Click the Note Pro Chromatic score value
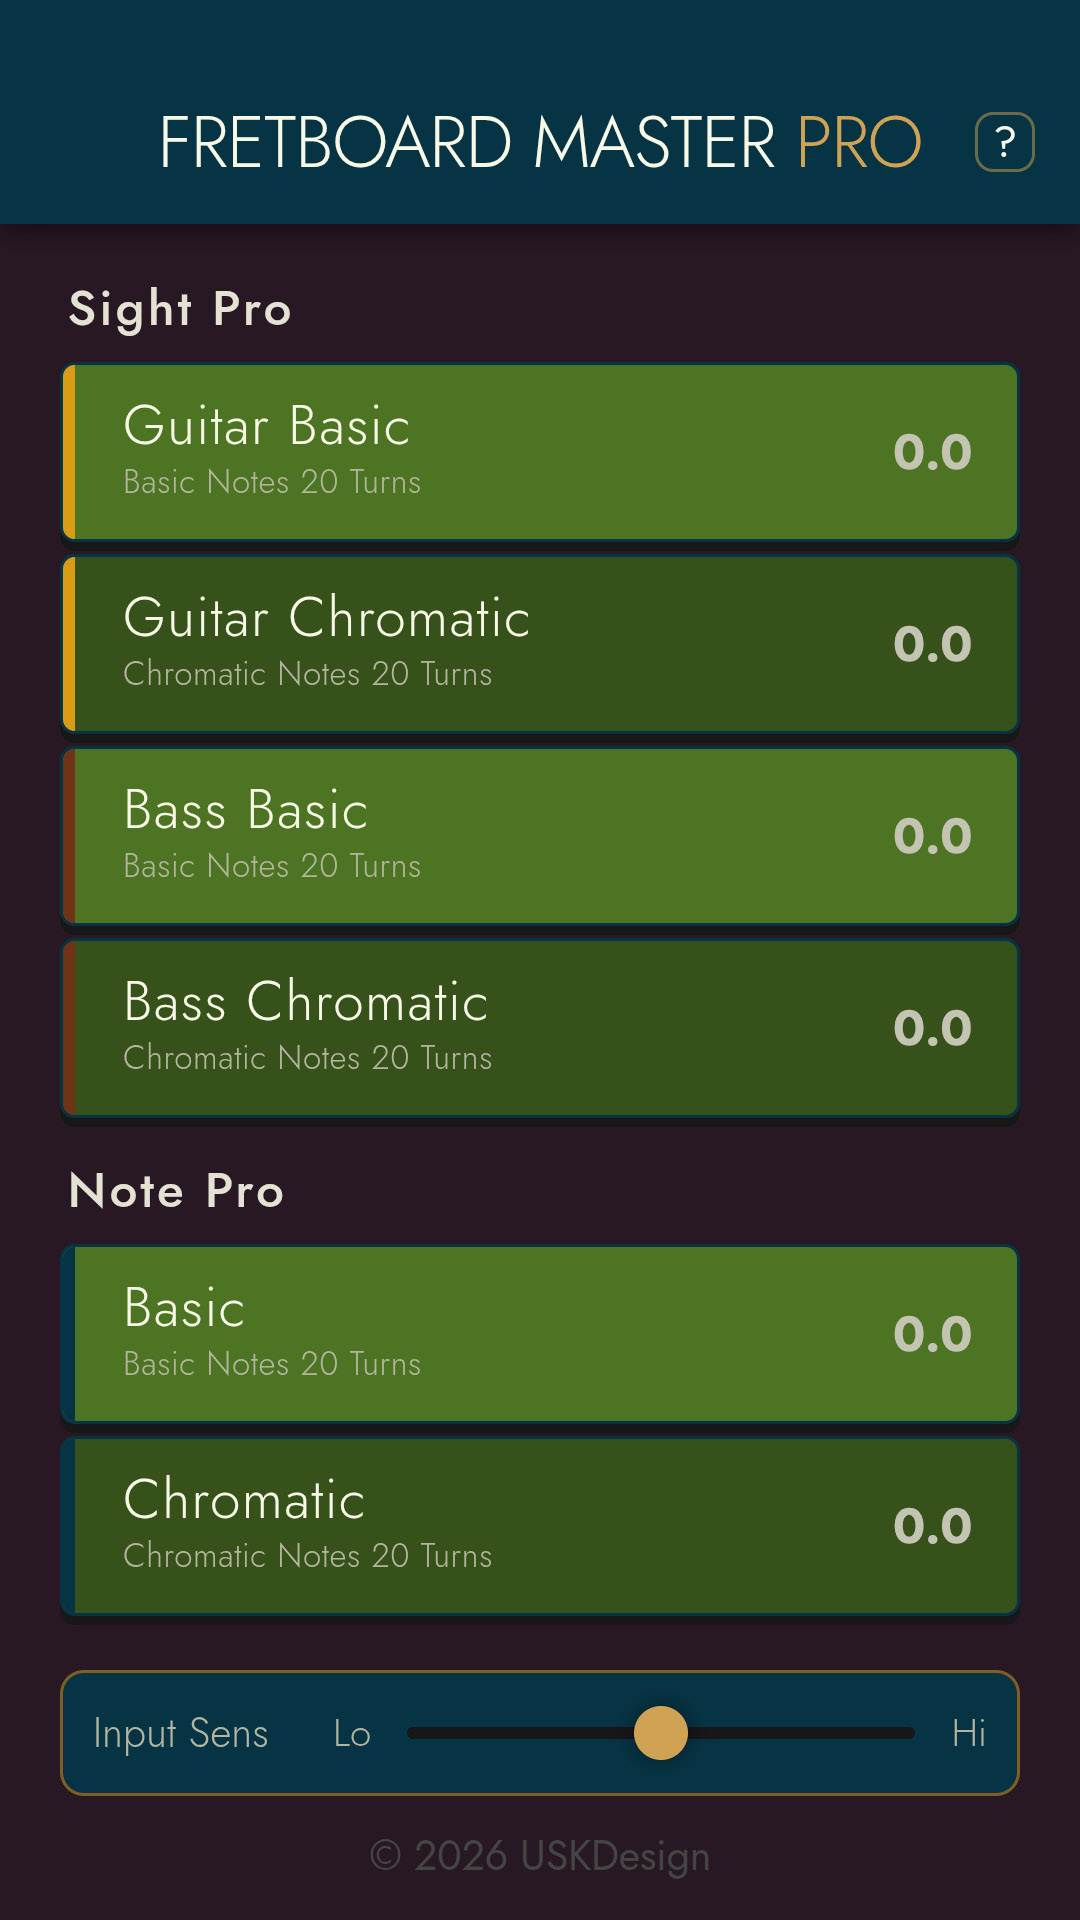The height and width of the screenshot is (1920, 1080). (x=932, y=1524)
